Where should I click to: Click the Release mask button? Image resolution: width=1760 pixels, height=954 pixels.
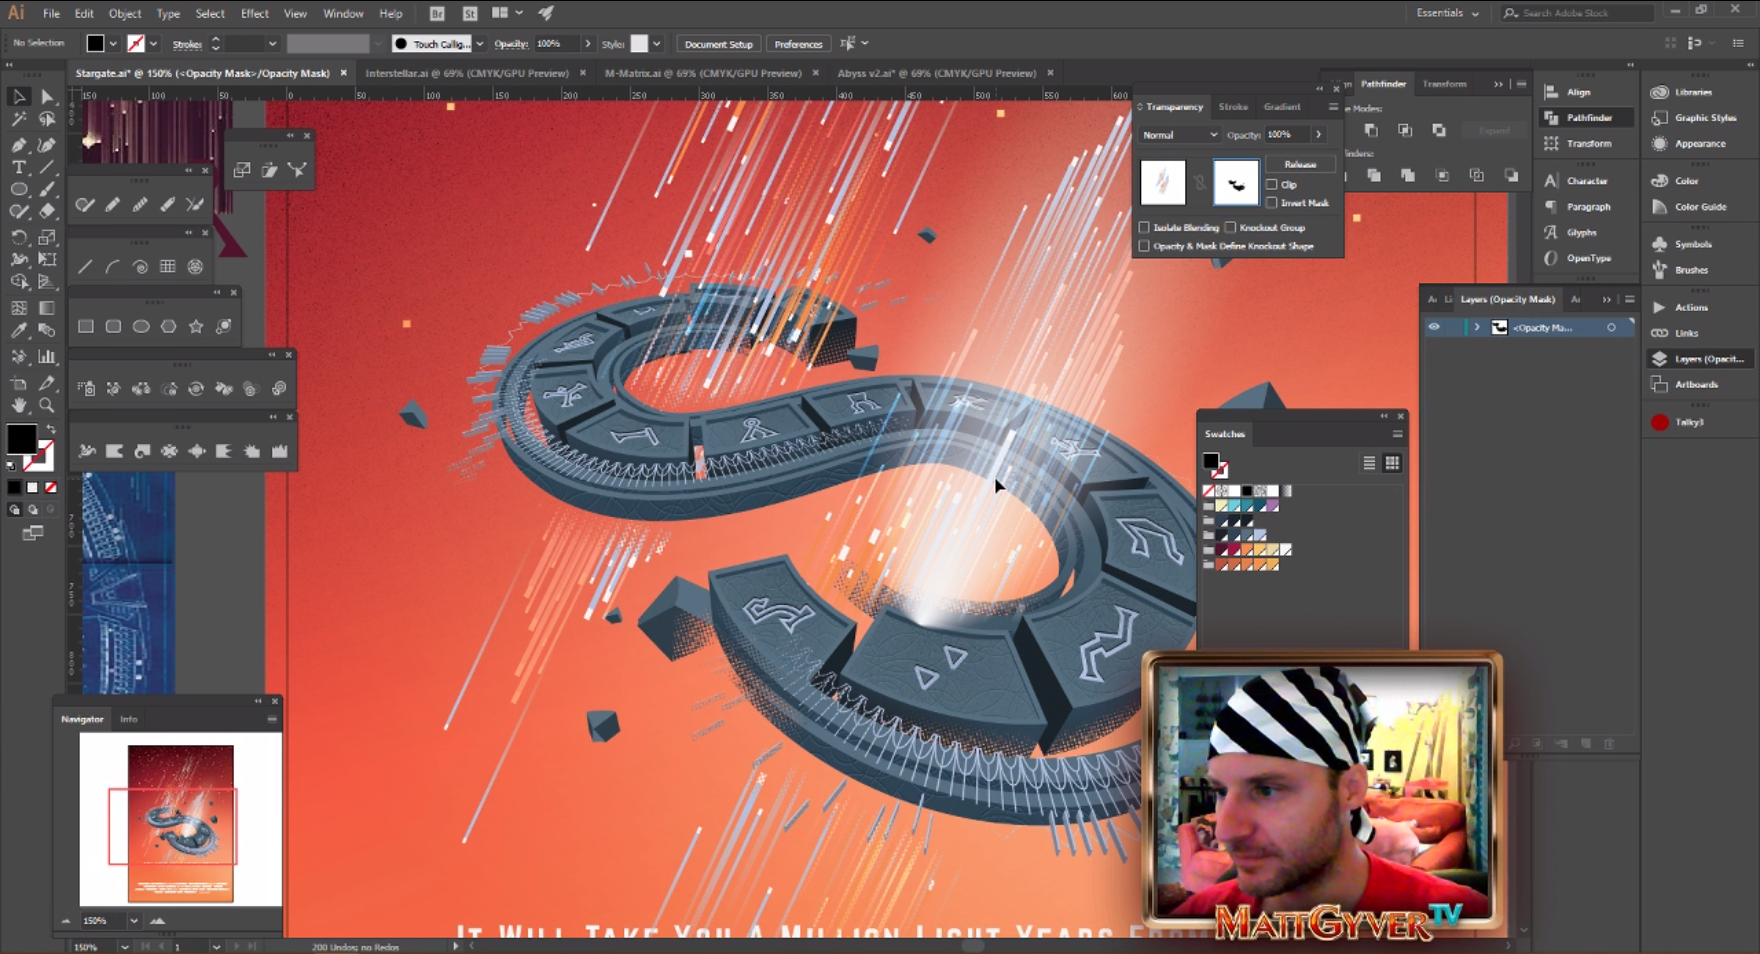coord(1300,164)
